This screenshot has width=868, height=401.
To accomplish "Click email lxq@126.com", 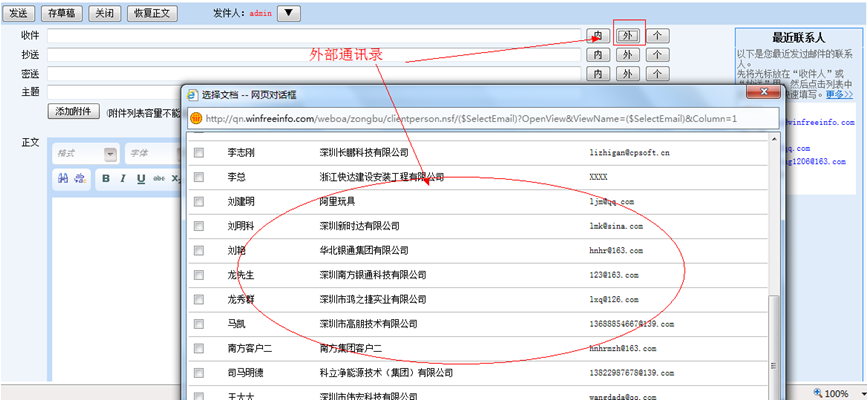I will [614, 299].
